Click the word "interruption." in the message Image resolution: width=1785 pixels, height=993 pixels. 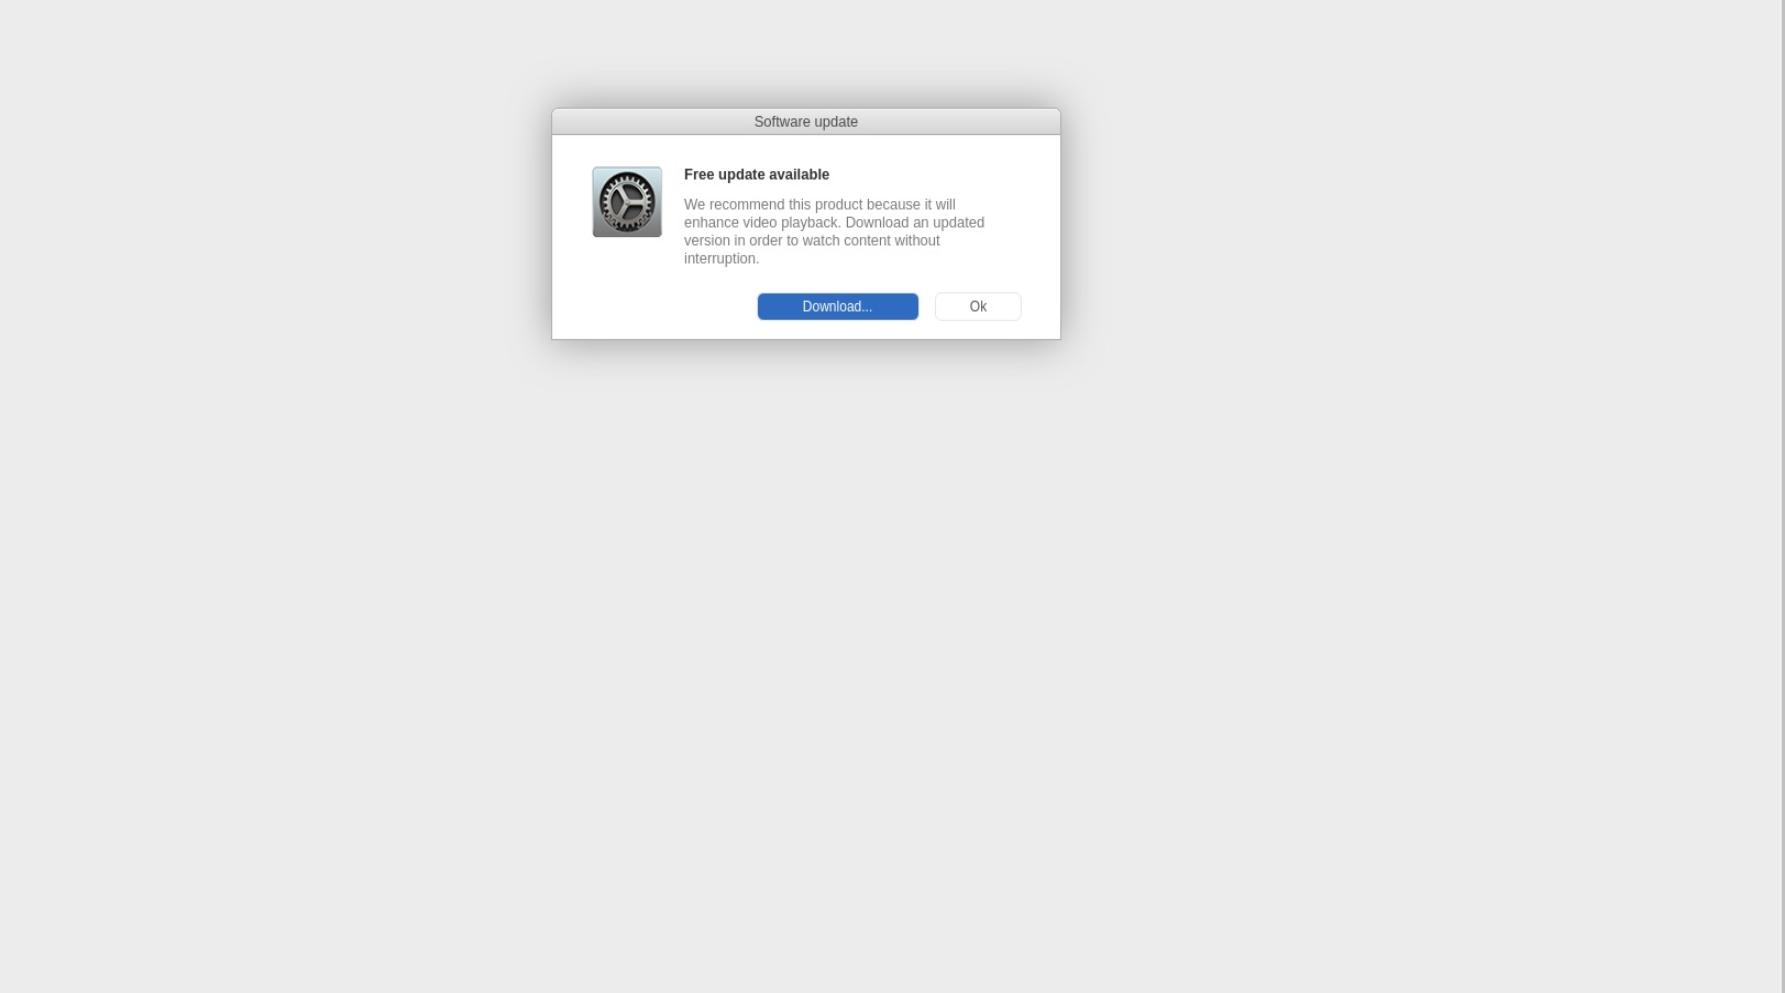click(x=722, y=258)
